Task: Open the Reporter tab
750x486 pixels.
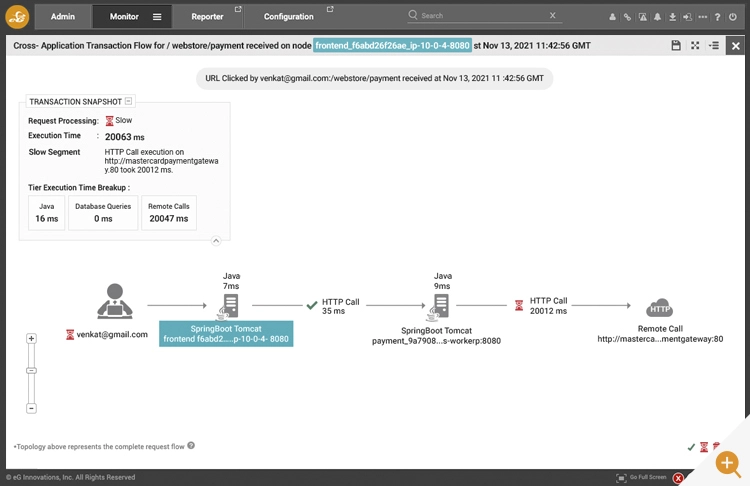Action: 207,17
